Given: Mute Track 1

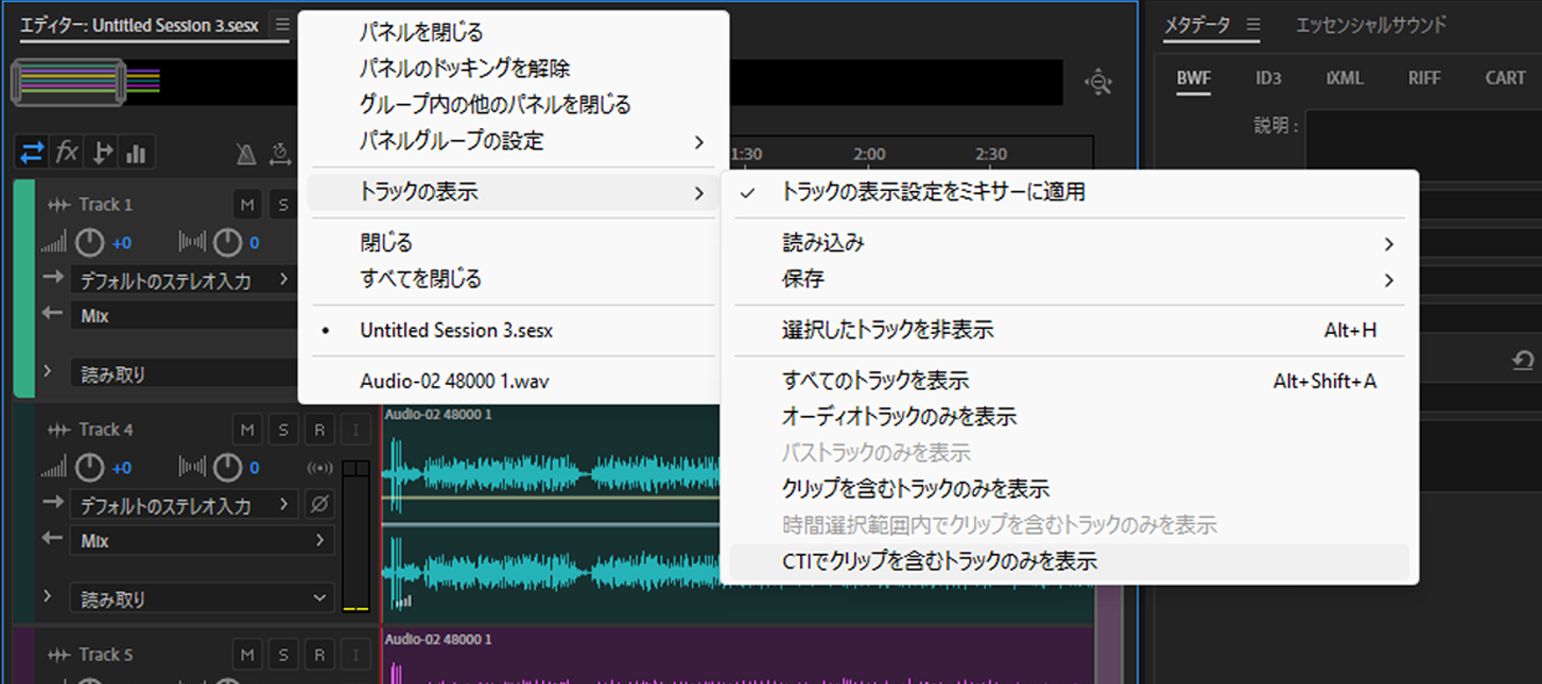Looking at the screenshot, I should 247,205.
